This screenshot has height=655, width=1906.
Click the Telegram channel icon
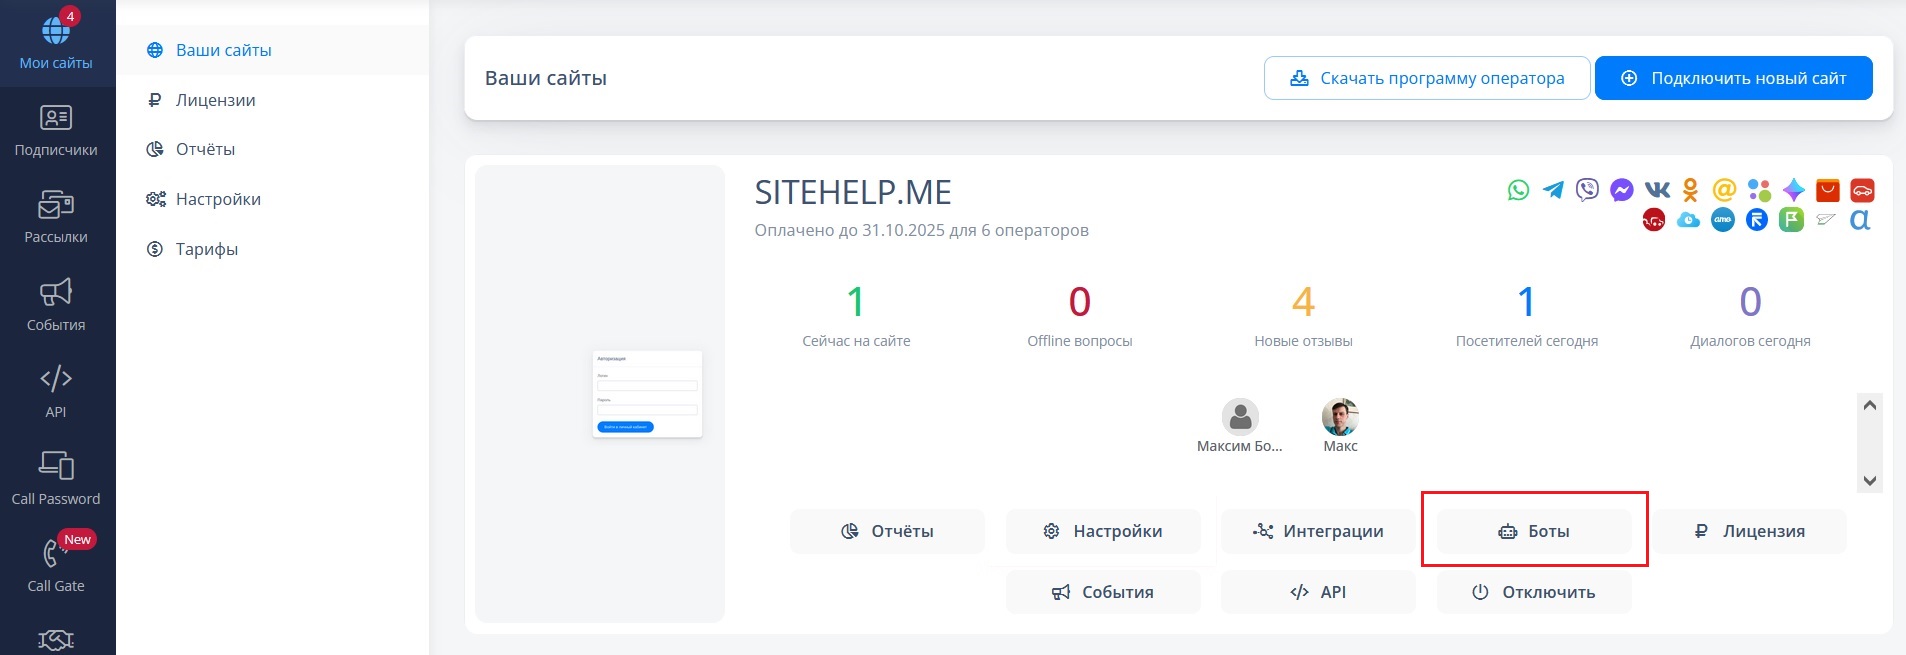(x=1553, y=190)
